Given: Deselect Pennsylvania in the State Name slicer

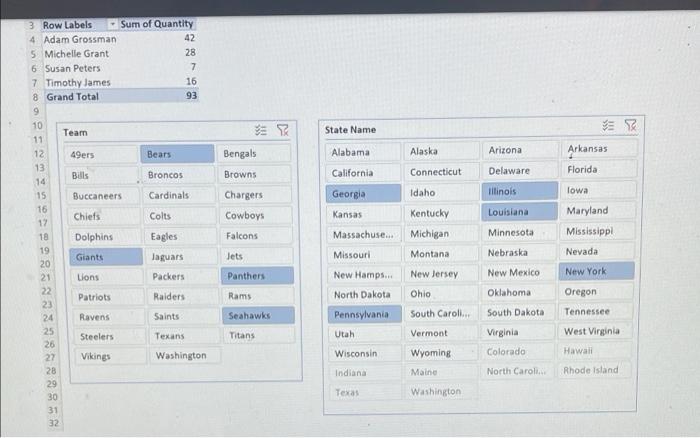Looking at the screenshot, I should (x=365, y=314).
